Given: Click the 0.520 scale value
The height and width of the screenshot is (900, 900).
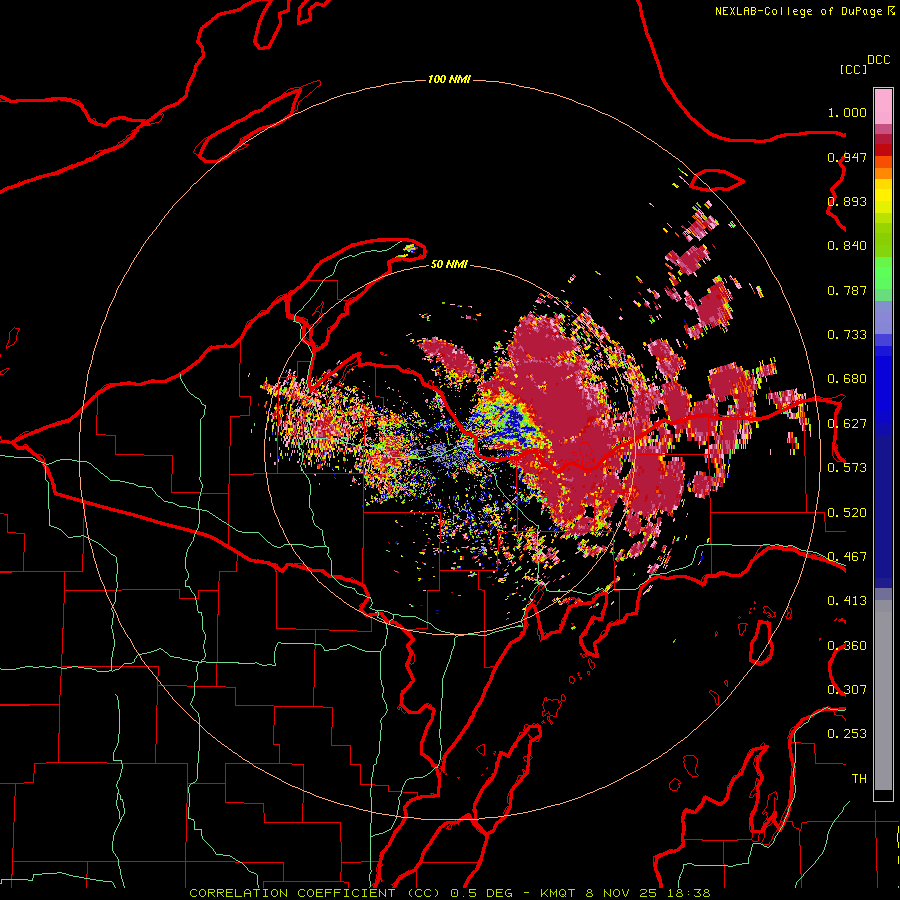Looking at the screenshot, I should coord(847,513).
